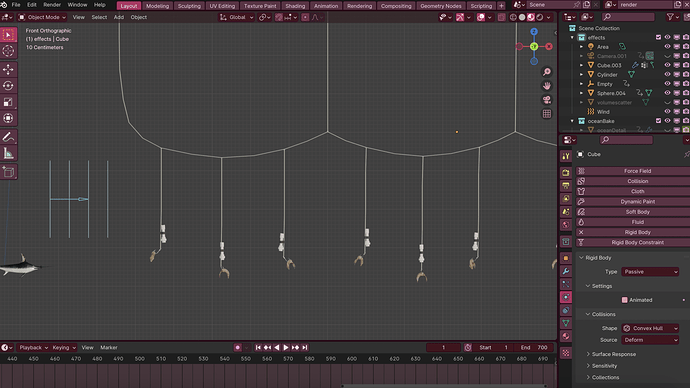690x388 pixels.
Task: Click the End frame field
Action: pos(533,348)
